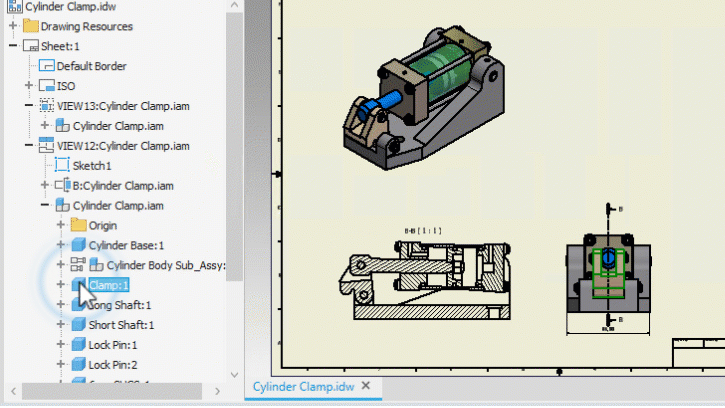Viewport: 725px width, 408px height.
Task: Select Short Shaft:1 in browser
Action: pos(121,325)
